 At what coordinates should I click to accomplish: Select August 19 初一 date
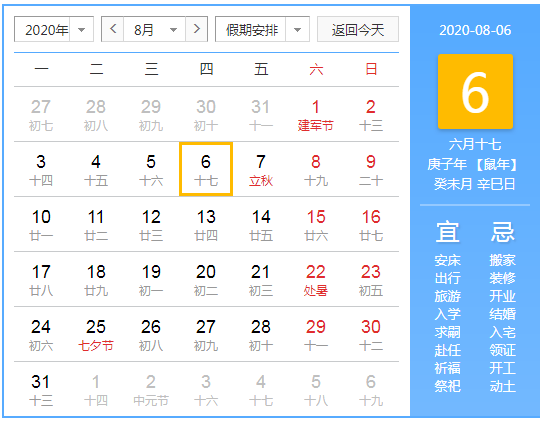pyautogui.click(x=151, y=280)
